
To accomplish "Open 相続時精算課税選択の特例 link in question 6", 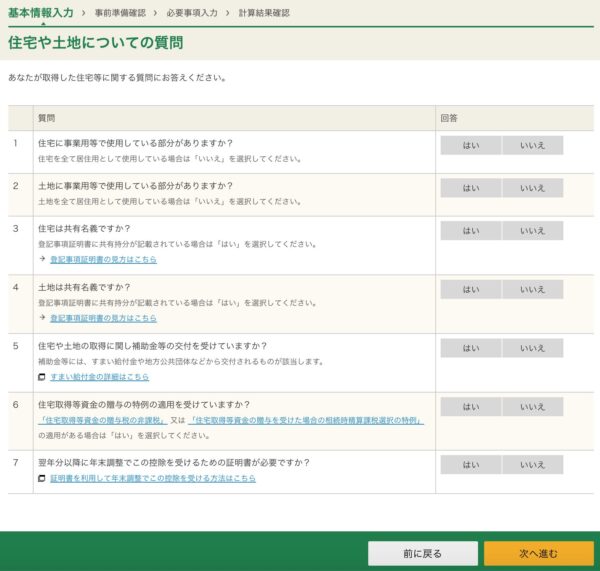I will [306, 420].
